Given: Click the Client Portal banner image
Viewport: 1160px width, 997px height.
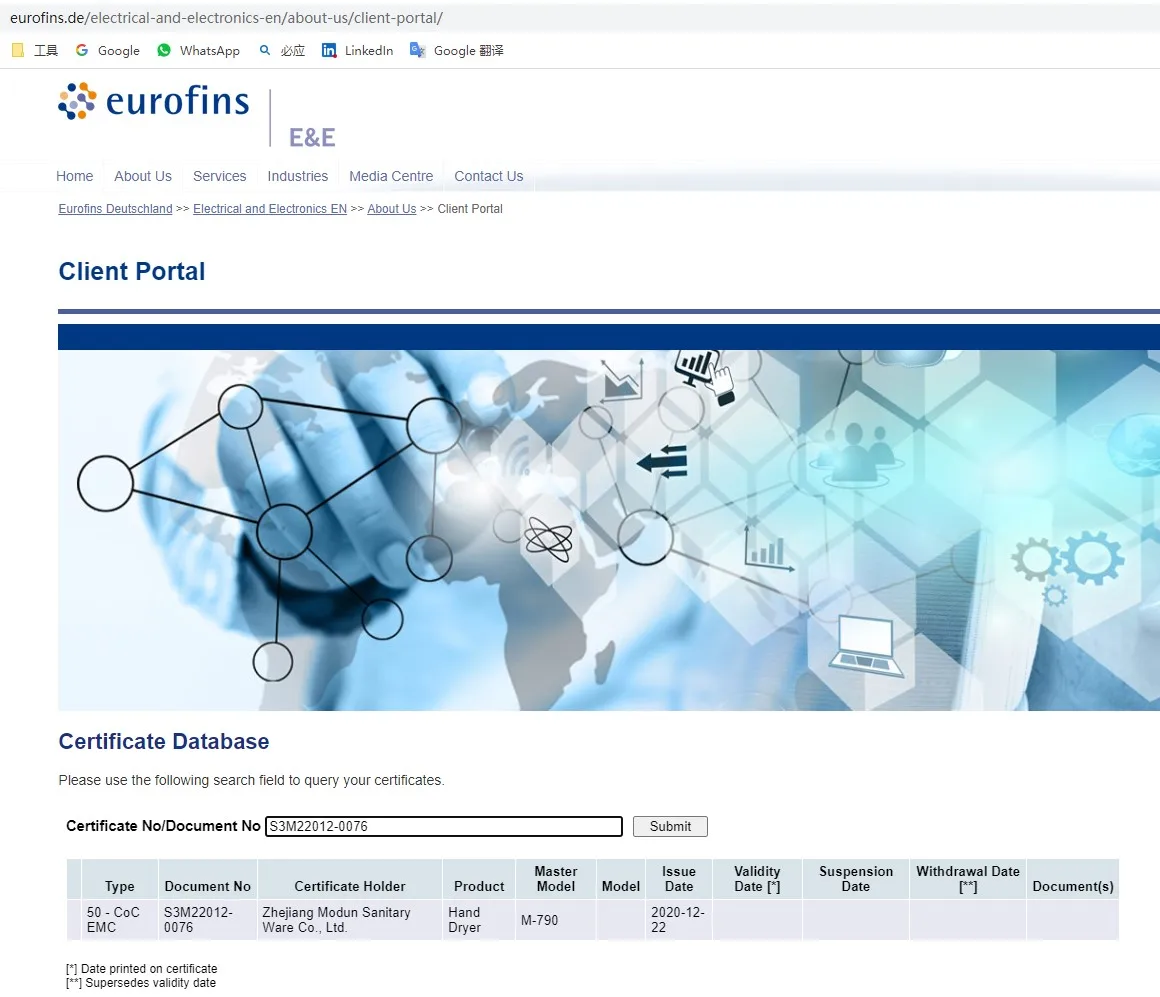Looking at the screenshot, I should coord(608,530).
